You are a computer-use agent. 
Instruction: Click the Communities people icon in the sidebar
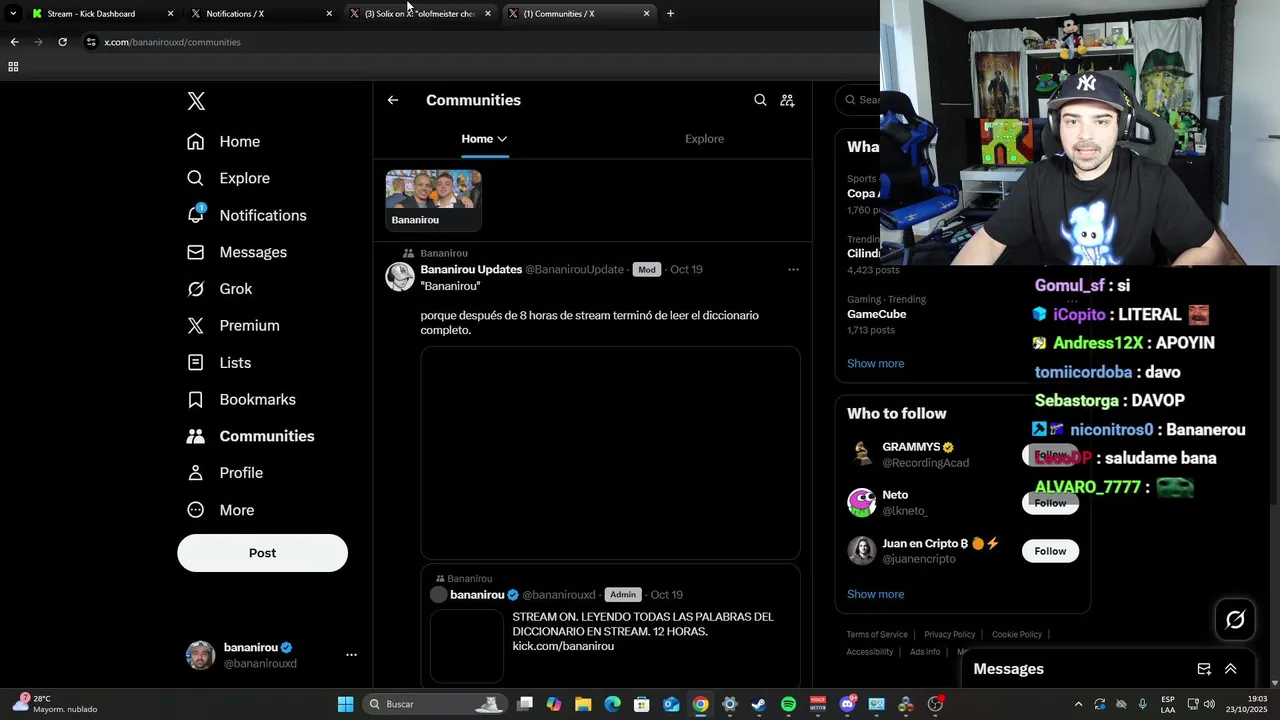click(196, 436)
